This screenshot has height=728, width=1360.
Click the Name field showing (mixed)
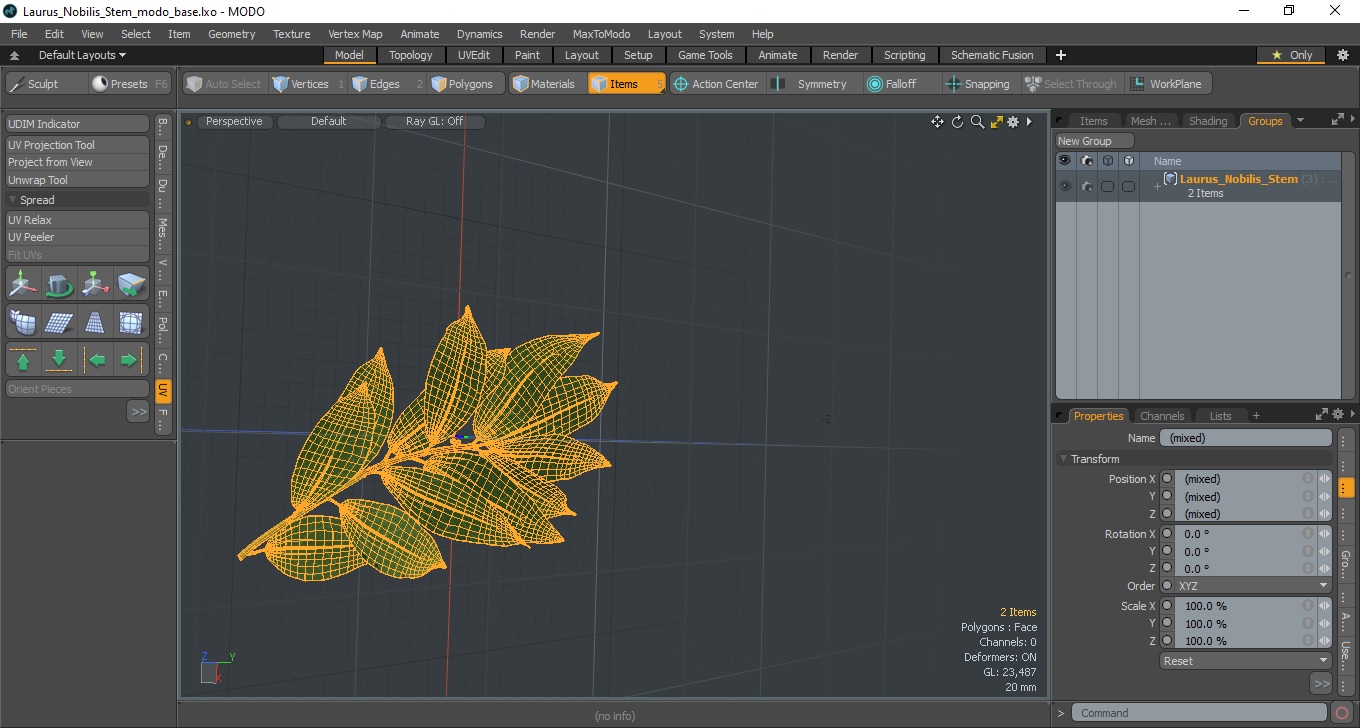tap(1245, 438)
